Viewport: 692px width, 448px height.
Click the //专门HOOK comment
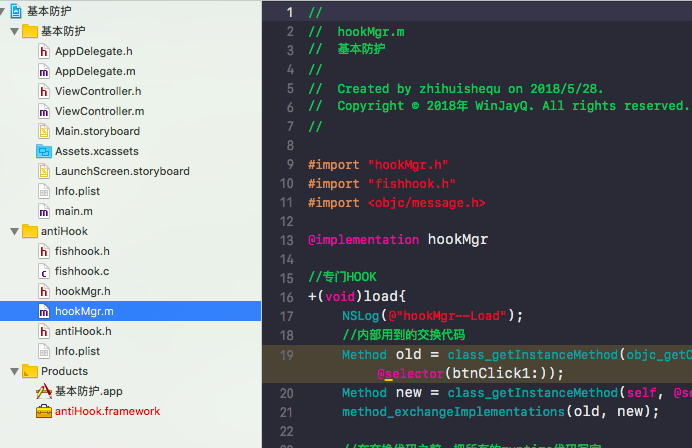coord(342,277)
